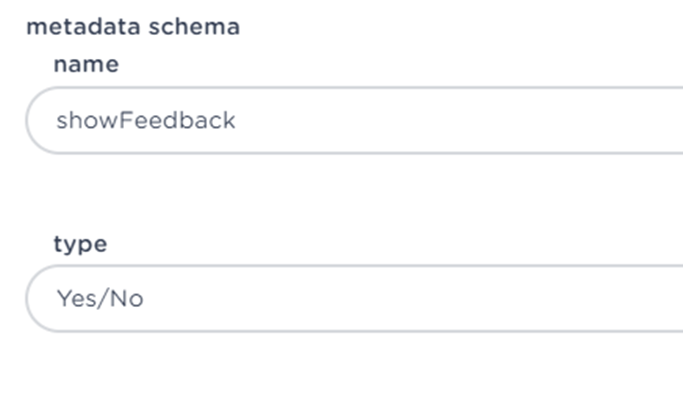Click "show" portion of the name value
Screen dimensions: 683x397
click(x=87, y=120)
